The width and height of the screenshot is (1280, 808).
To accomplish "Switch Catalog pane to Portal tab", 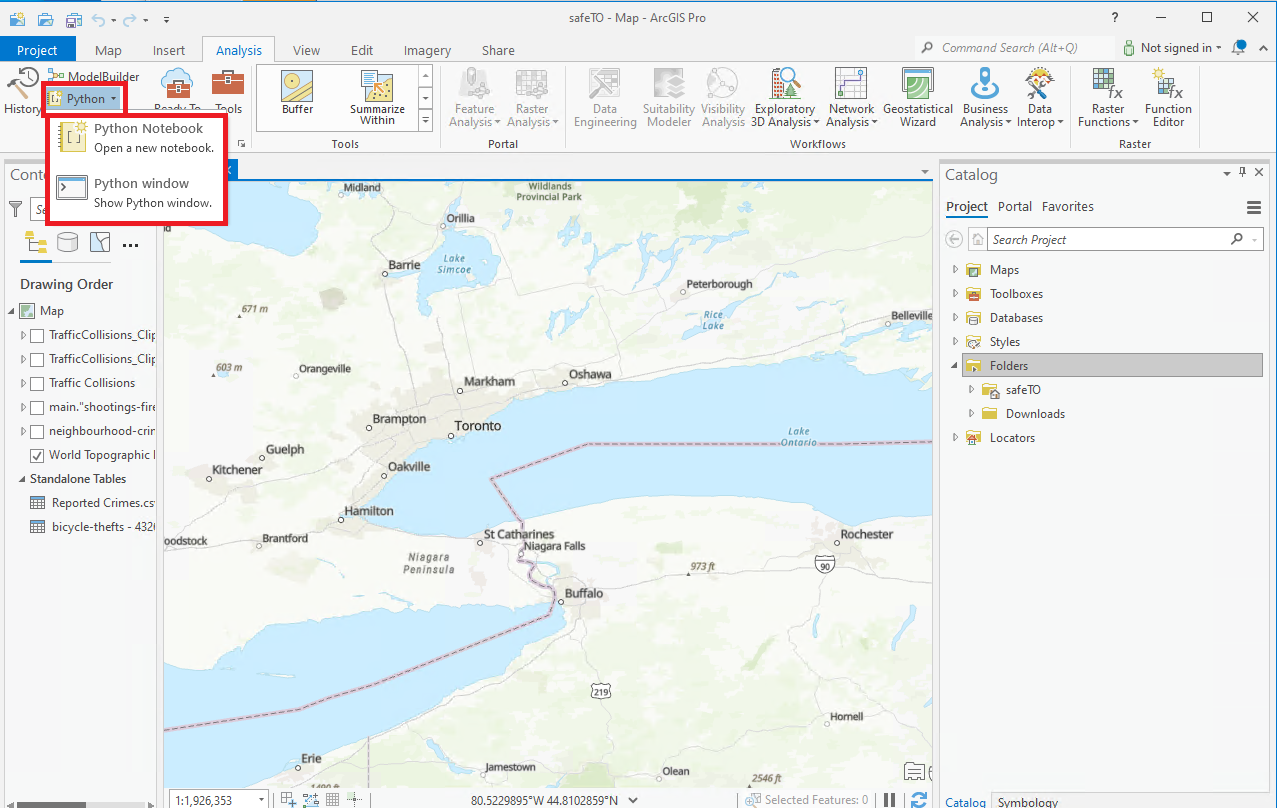I will pos(1015,206).
